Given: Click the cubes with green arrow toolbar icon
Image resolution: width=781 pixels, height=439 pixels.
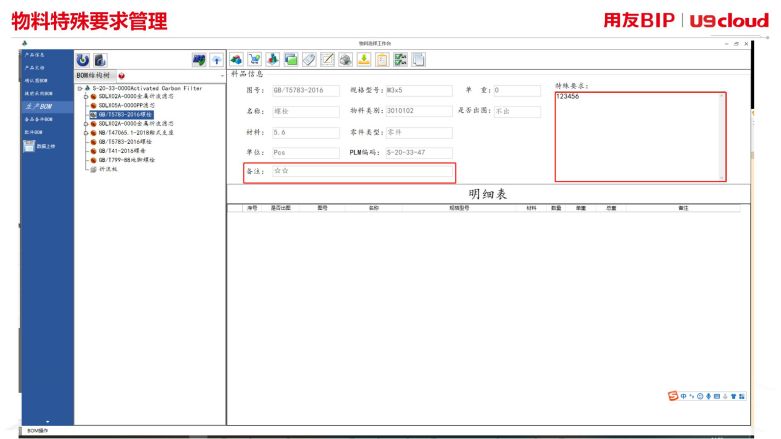Looking at the screenshot, I should (236, 60).
